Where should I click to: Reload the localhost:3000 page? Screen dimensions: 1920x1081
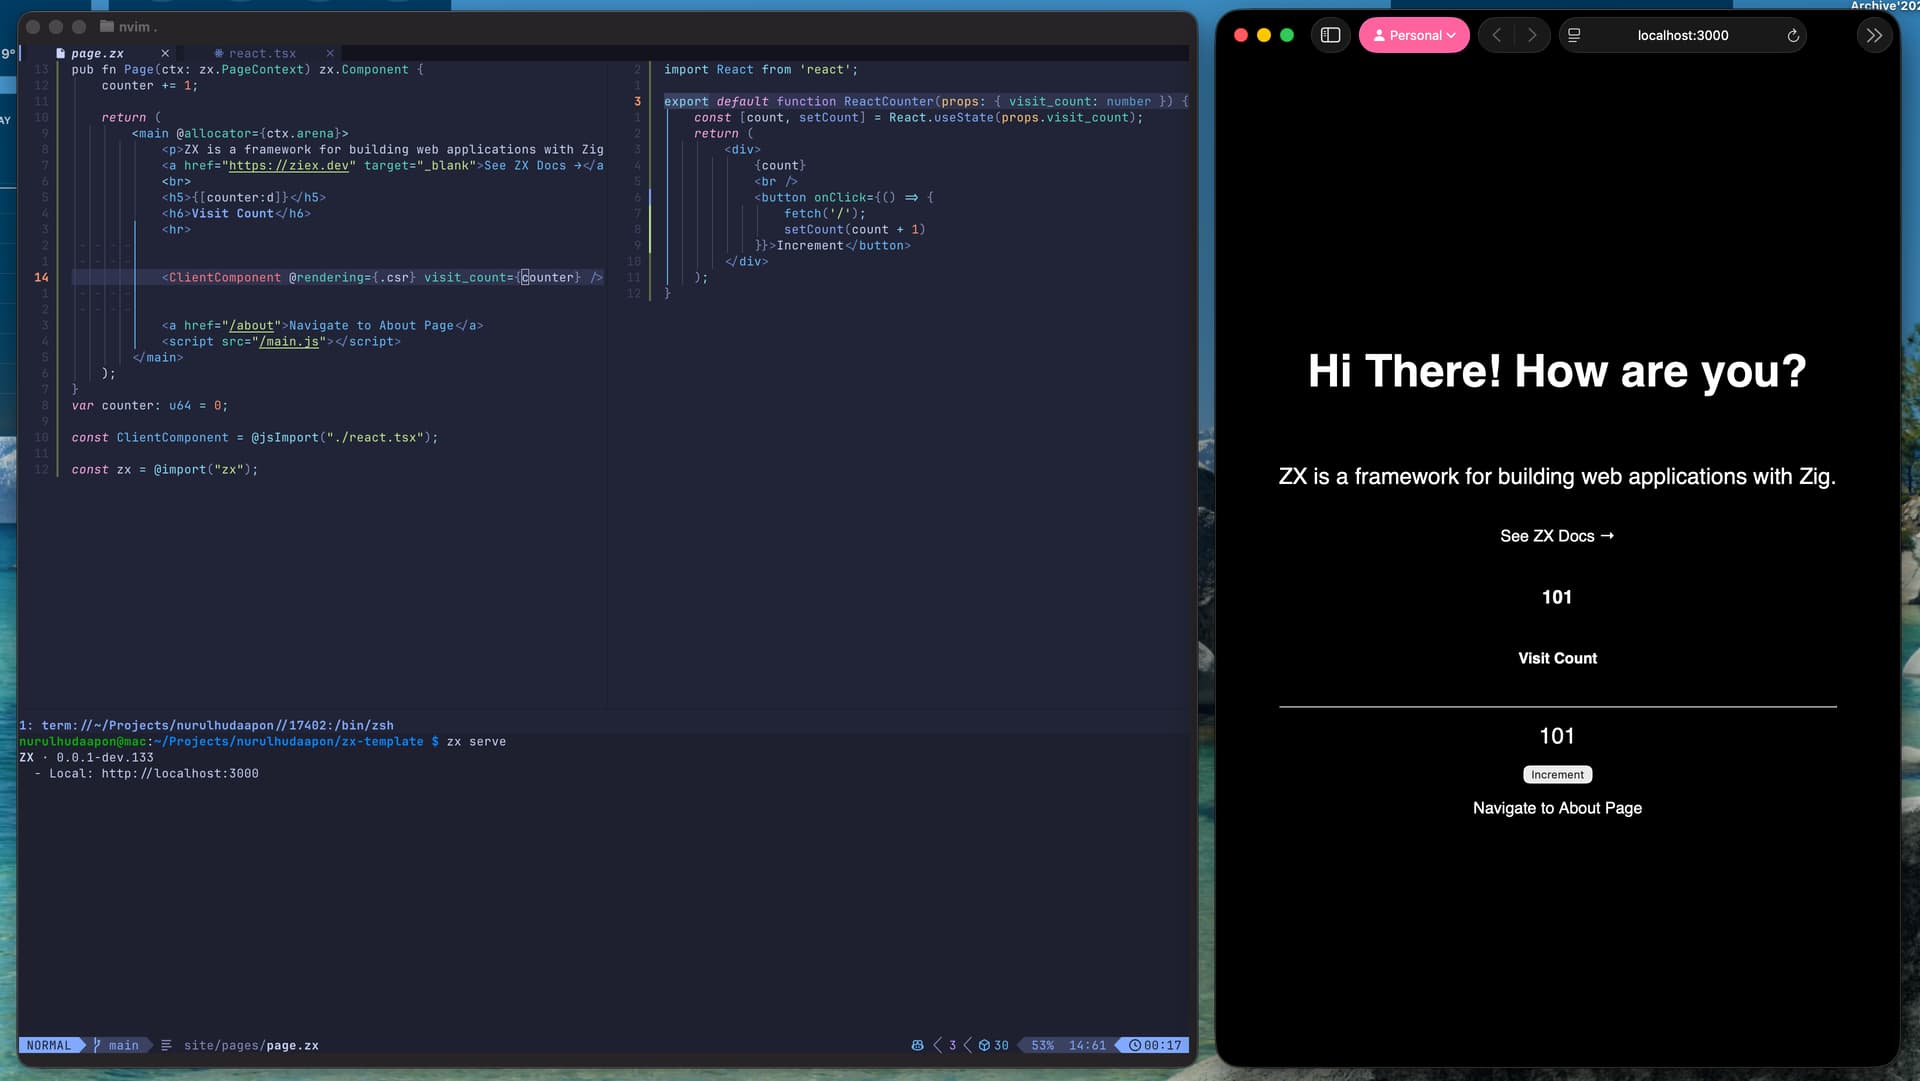1793,35
